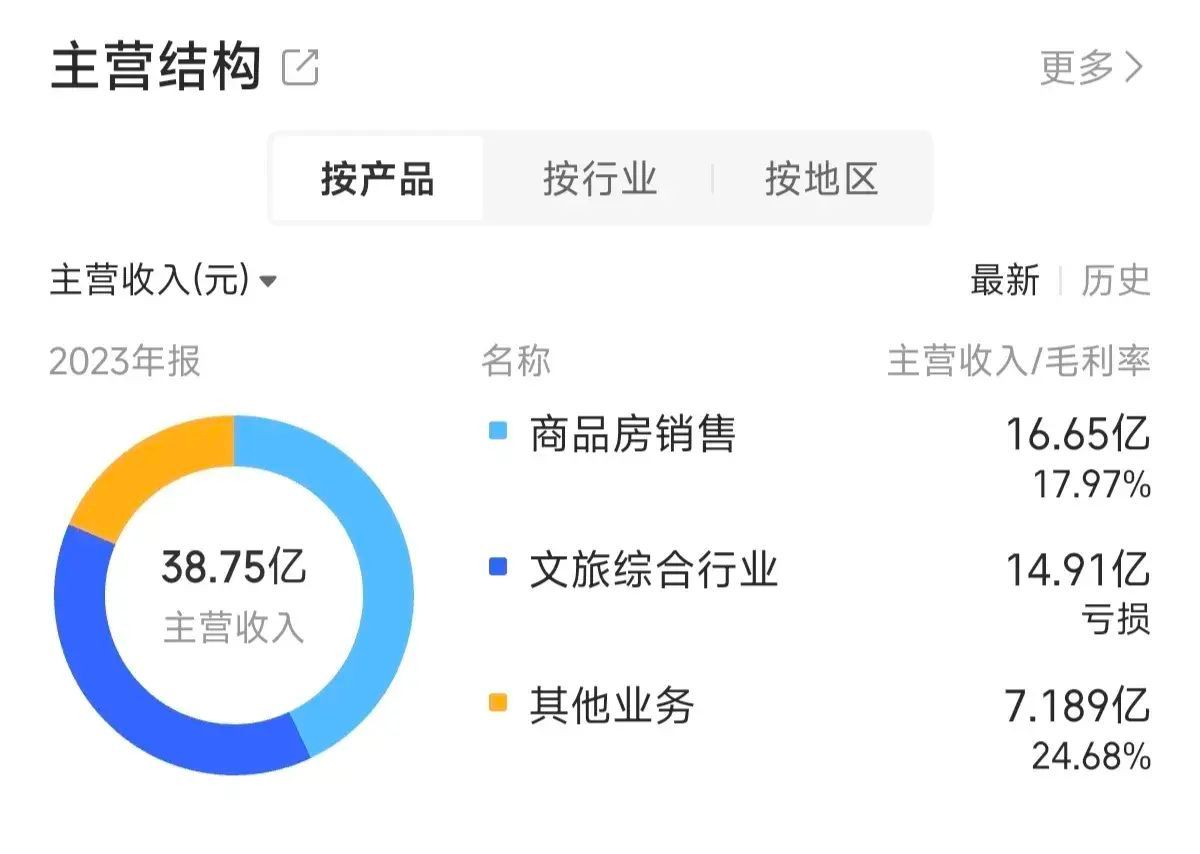
Task: Select the 按产品 tab
Action: click(x=377, y=179)
